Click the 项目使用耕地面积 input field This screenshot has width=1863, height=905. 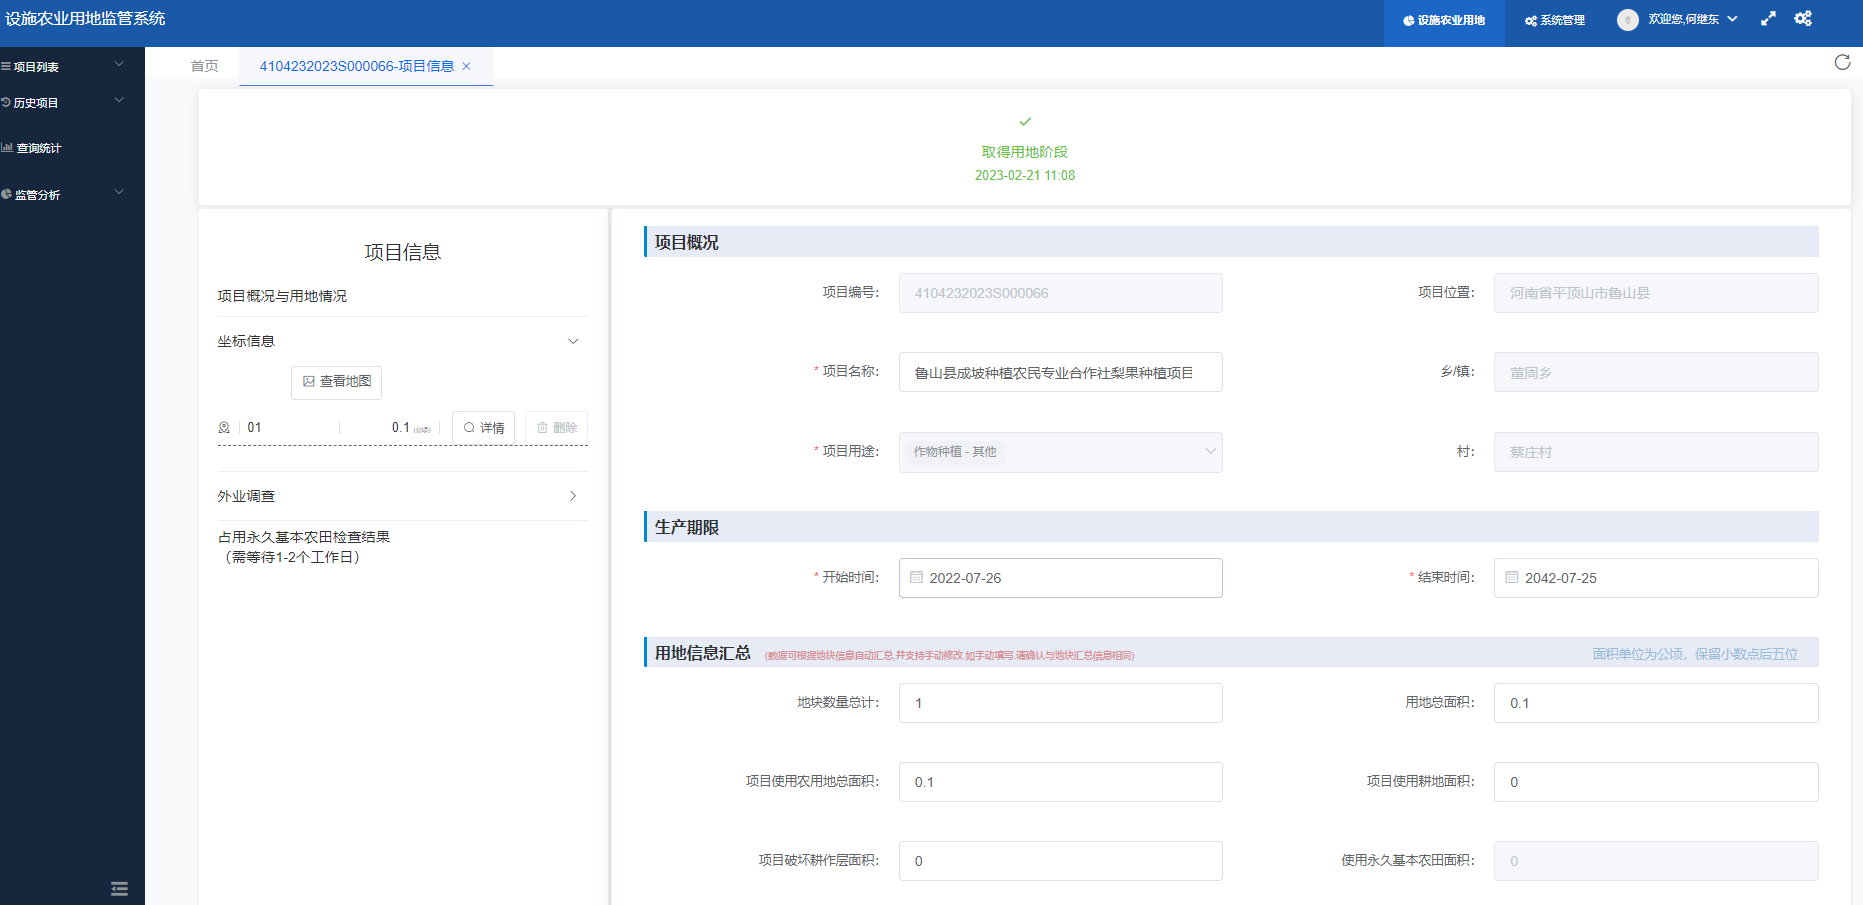1656,782
